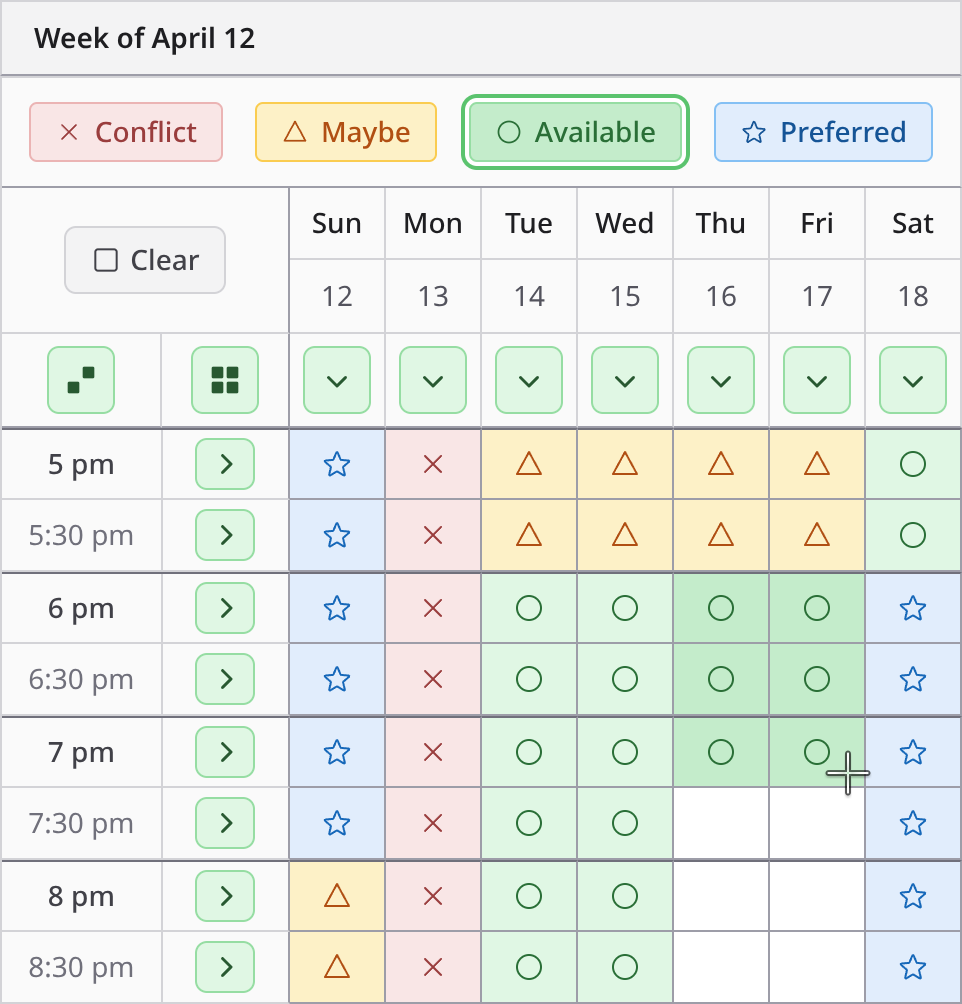Click the circle available icon on Saturday 5 pm

[x=913, y=464]
